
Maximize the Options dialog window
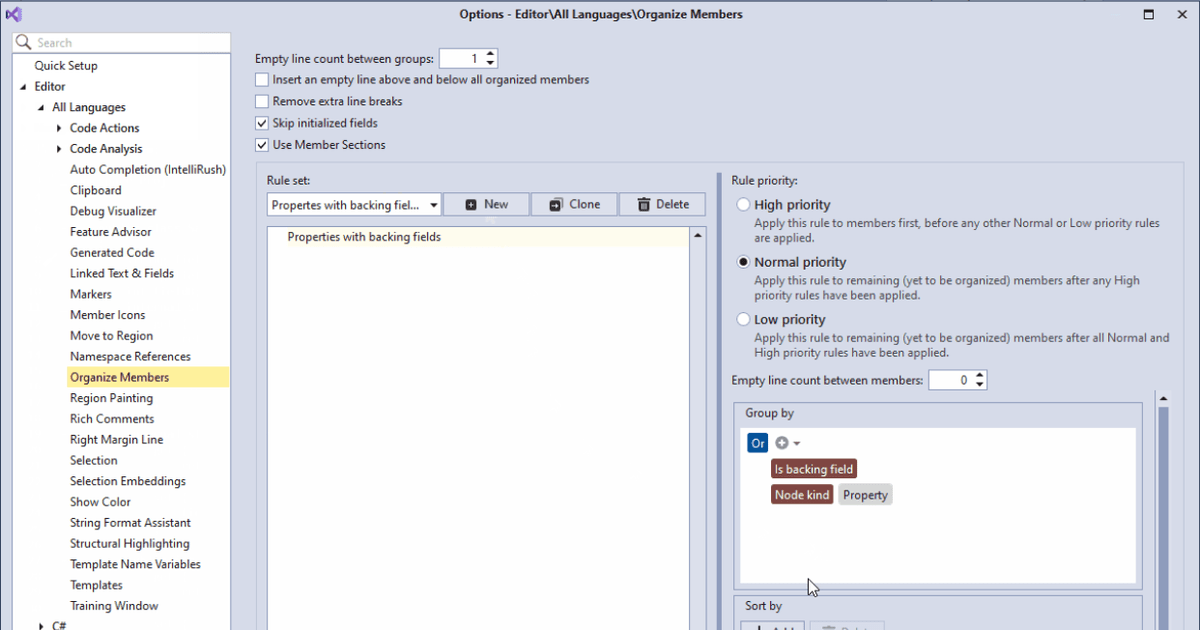(x=1149, y=14)
